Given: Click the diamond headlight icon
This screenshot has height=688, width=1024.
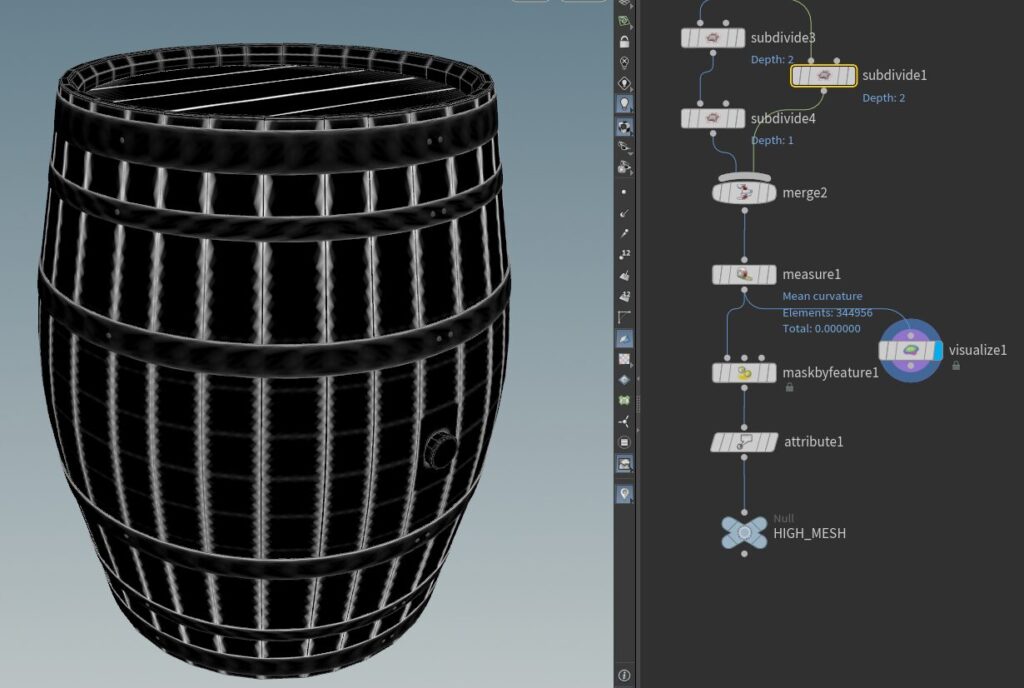Looking at the screenshot, I should tap(624, 83).
